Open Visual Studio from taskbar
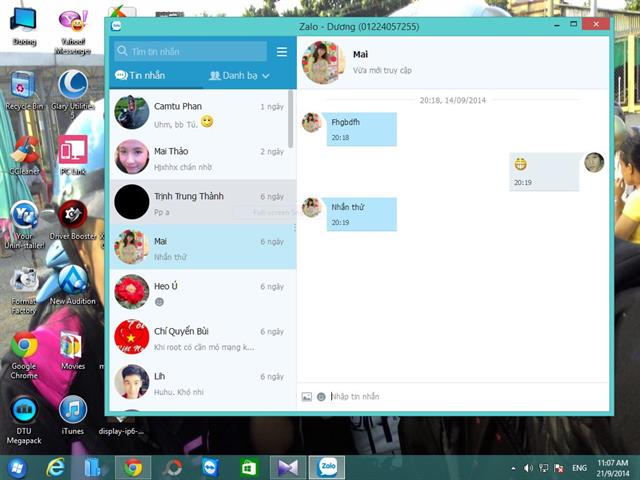Image resolution: width=640 pixels, height=480 pixels. coord(288,468)
